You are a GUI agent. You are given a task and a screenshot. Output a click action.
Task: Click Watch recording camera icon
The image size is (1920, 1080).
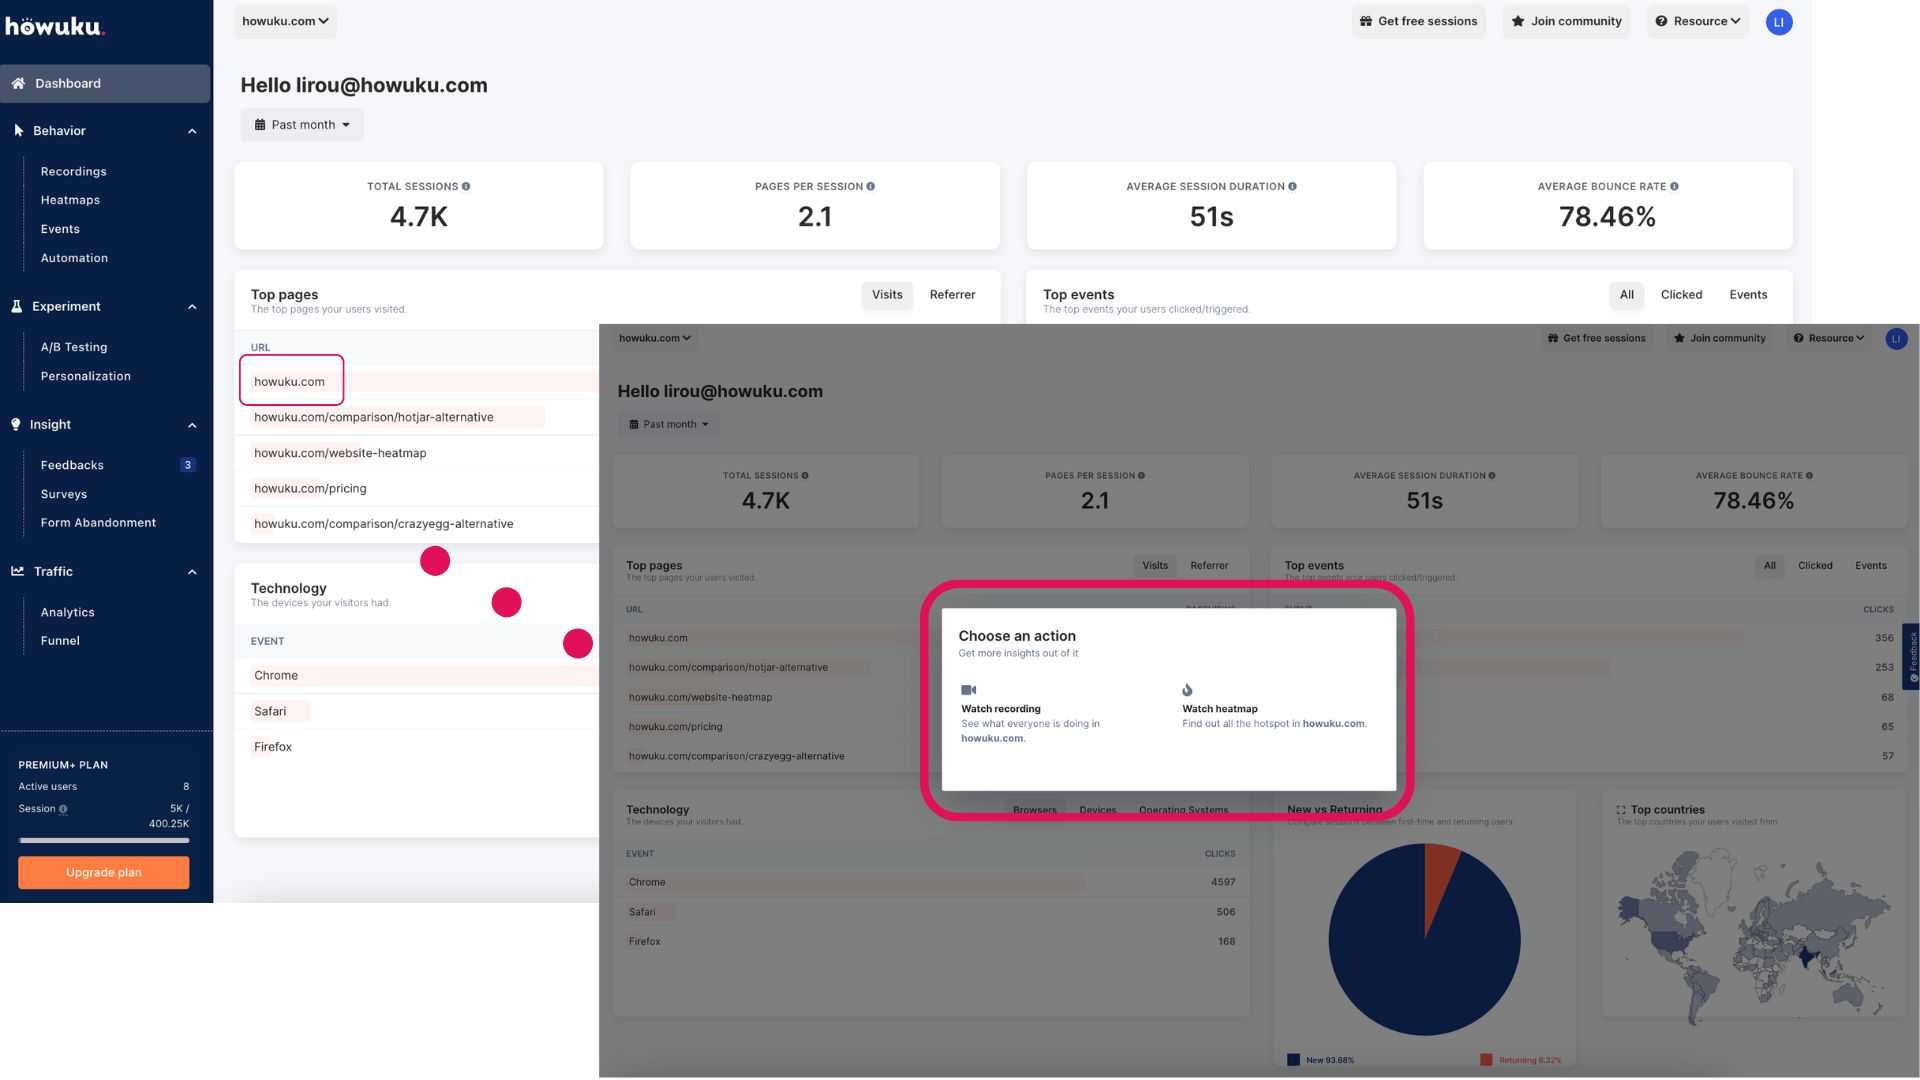968,690
